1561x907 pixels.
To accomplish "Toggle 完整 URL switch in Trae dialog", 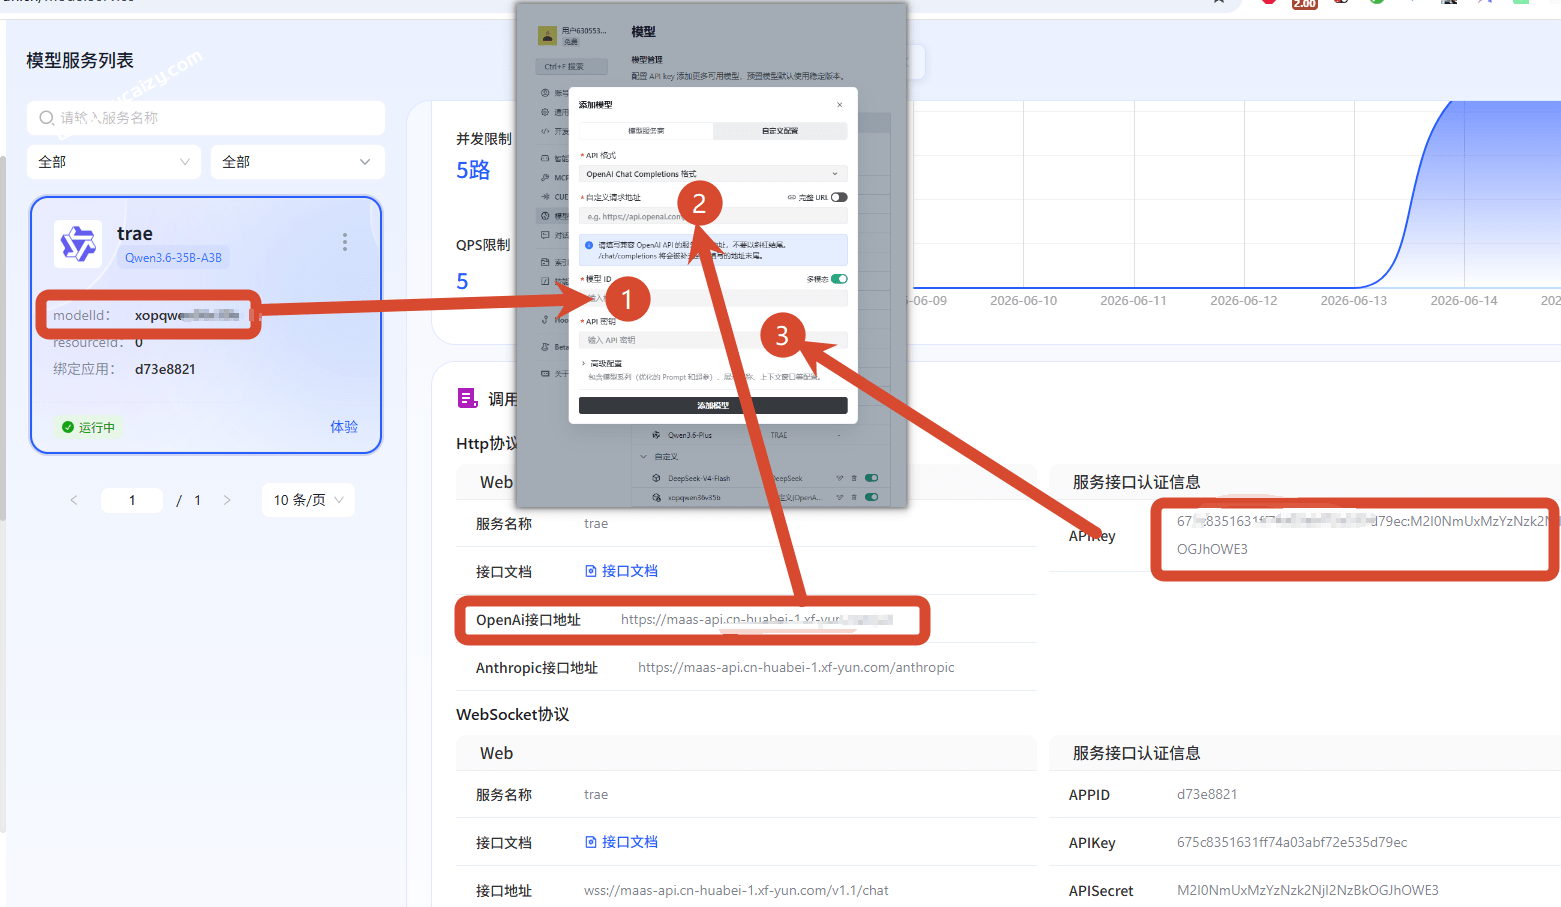I will pos(839,197).
